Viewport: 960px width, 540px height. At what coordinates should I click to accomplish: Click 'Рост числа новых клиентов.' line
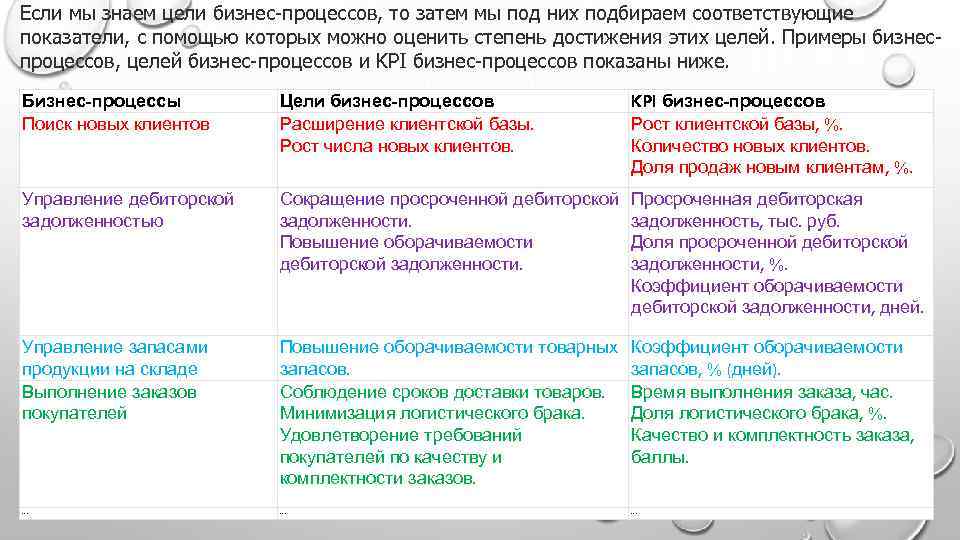[x=397, y=146]
